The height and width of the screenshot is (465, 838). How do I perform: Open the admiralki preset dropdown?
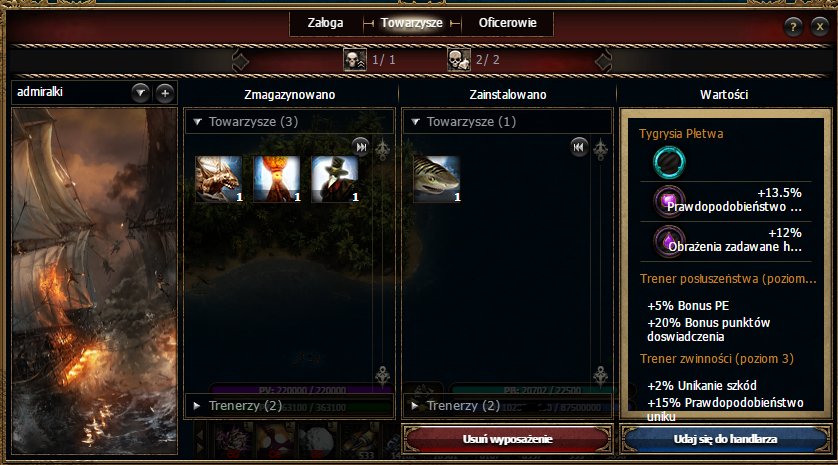141,94
